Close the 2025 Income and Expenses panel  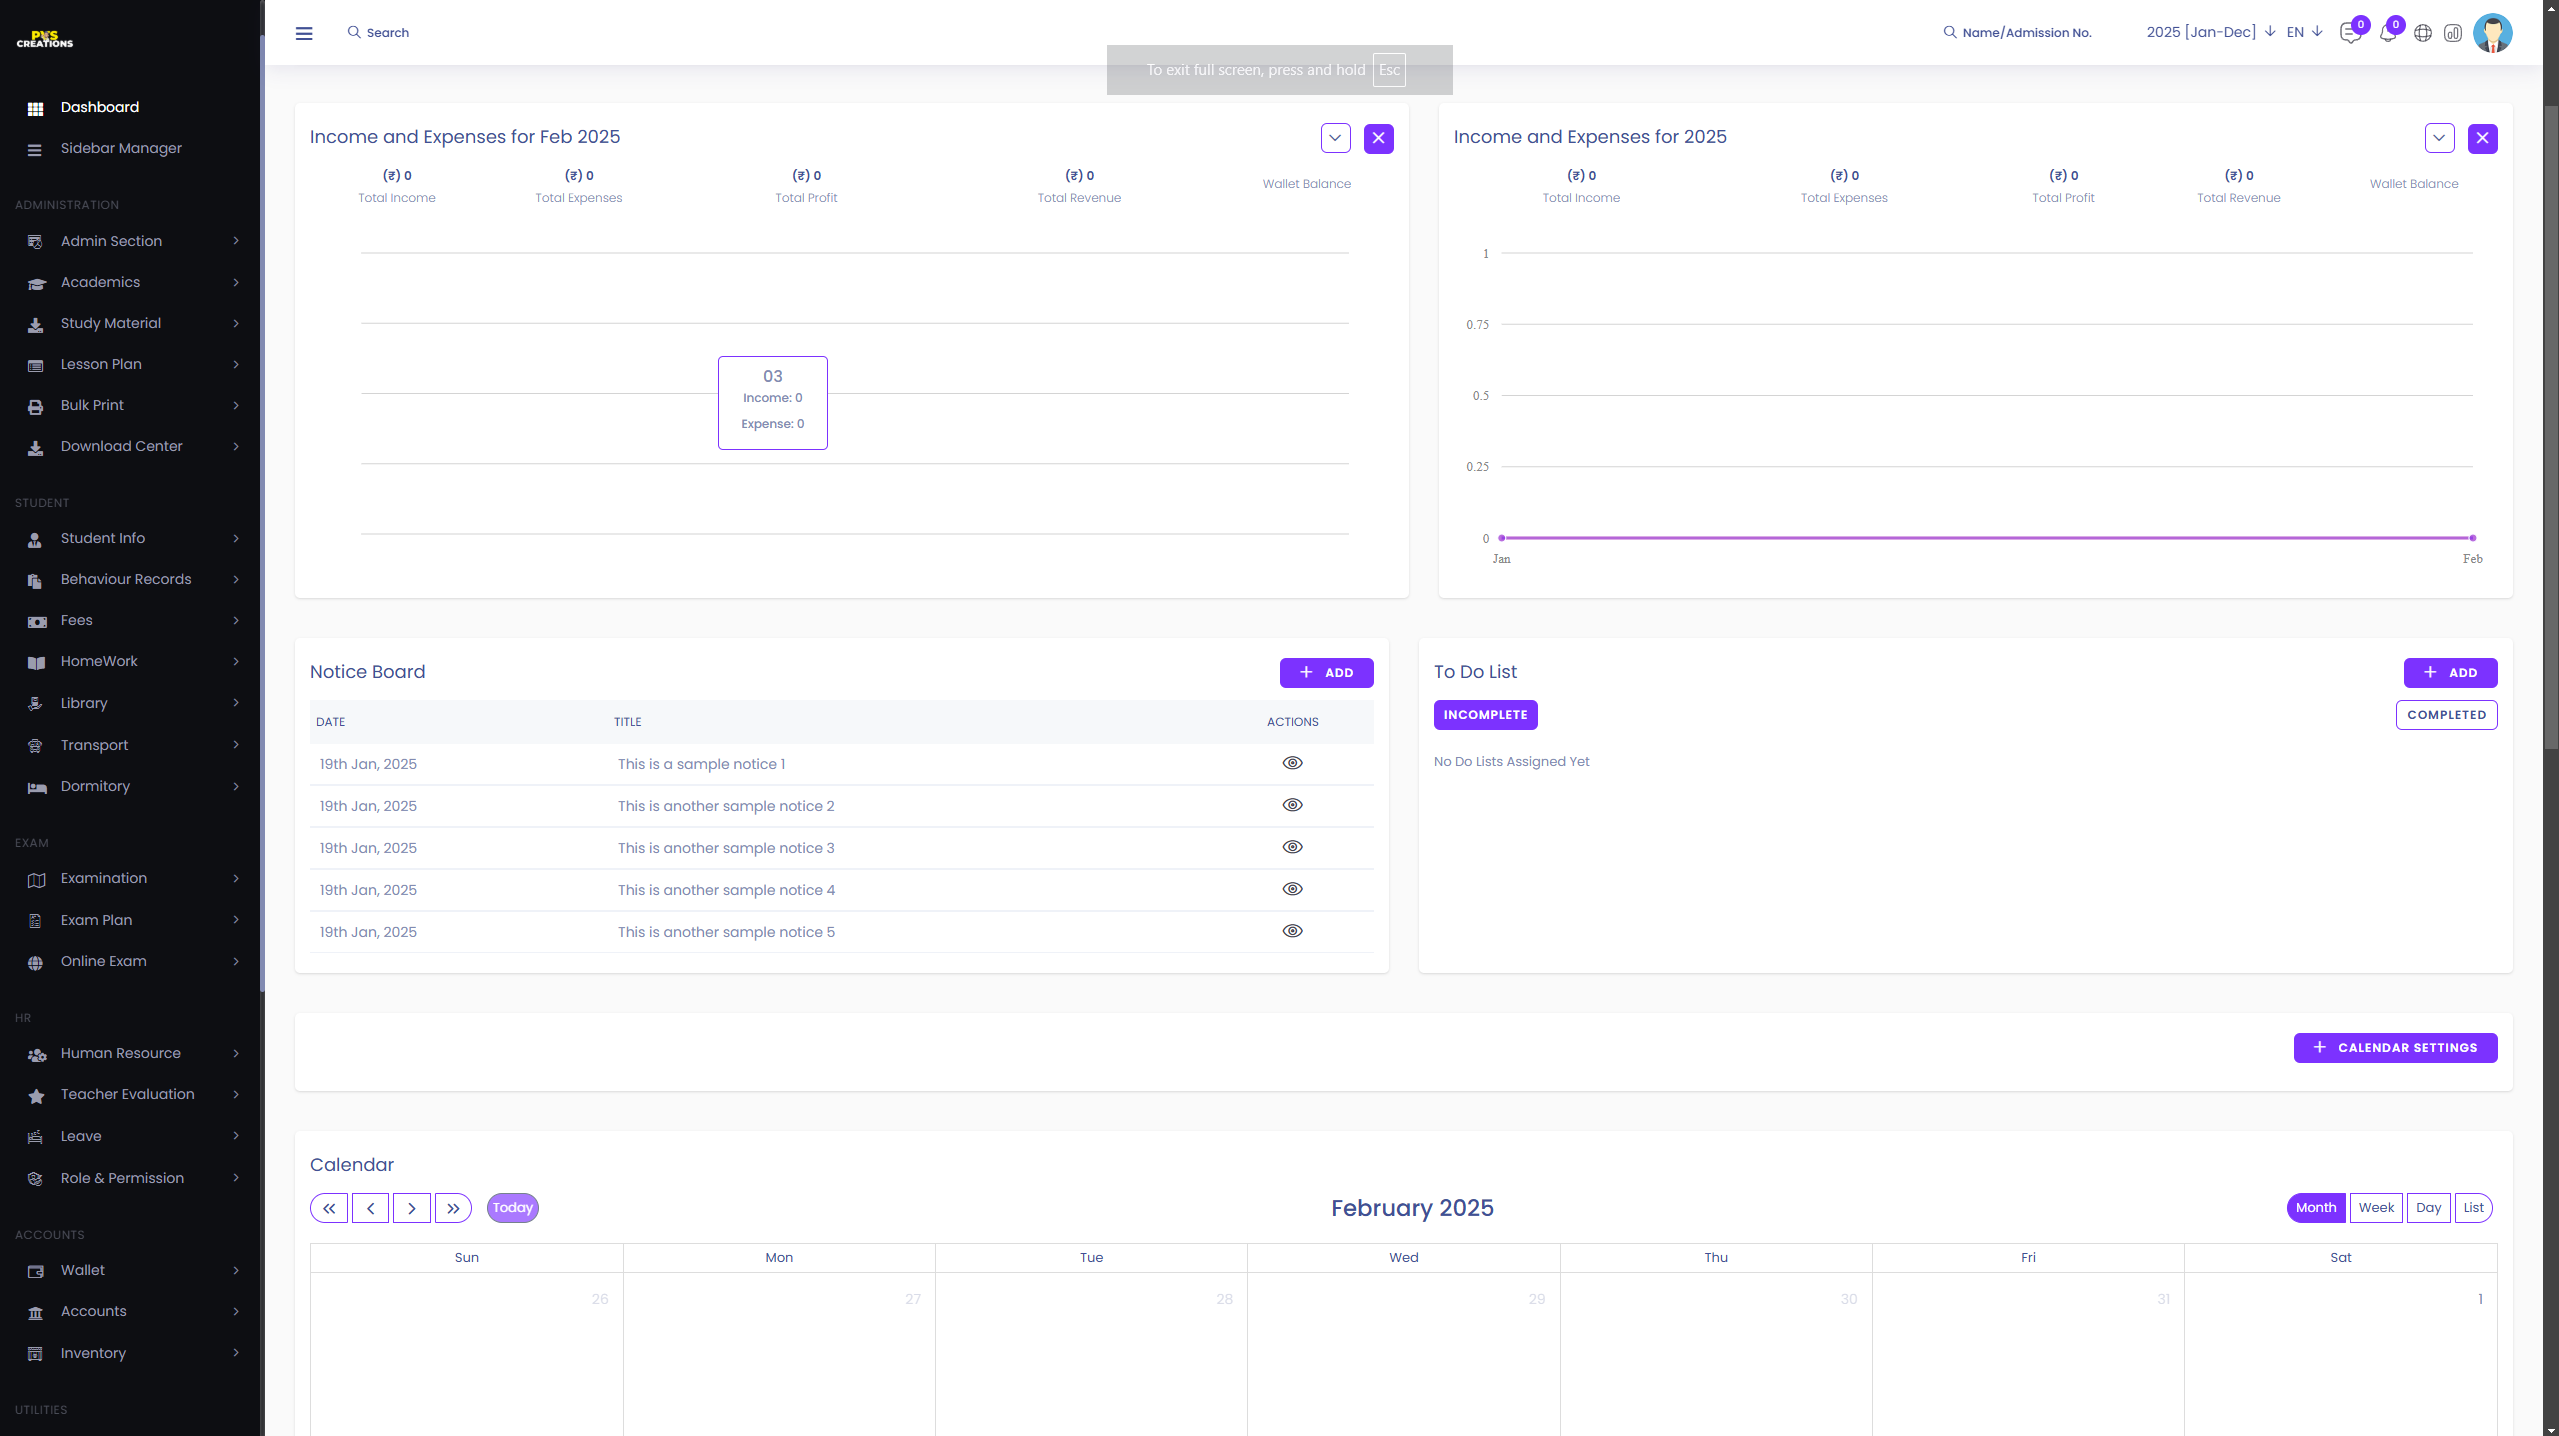pos(2482,138)
